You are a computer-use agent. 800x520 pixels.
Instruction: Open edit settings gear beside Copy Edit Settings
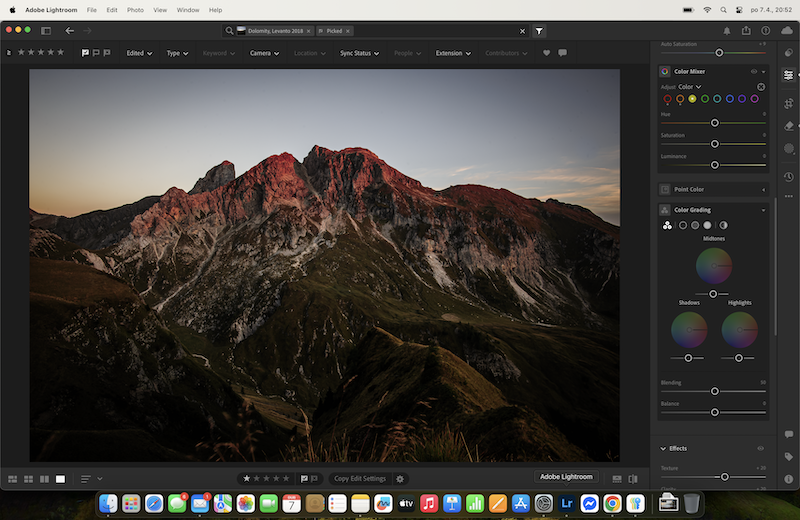click(400, 479)
